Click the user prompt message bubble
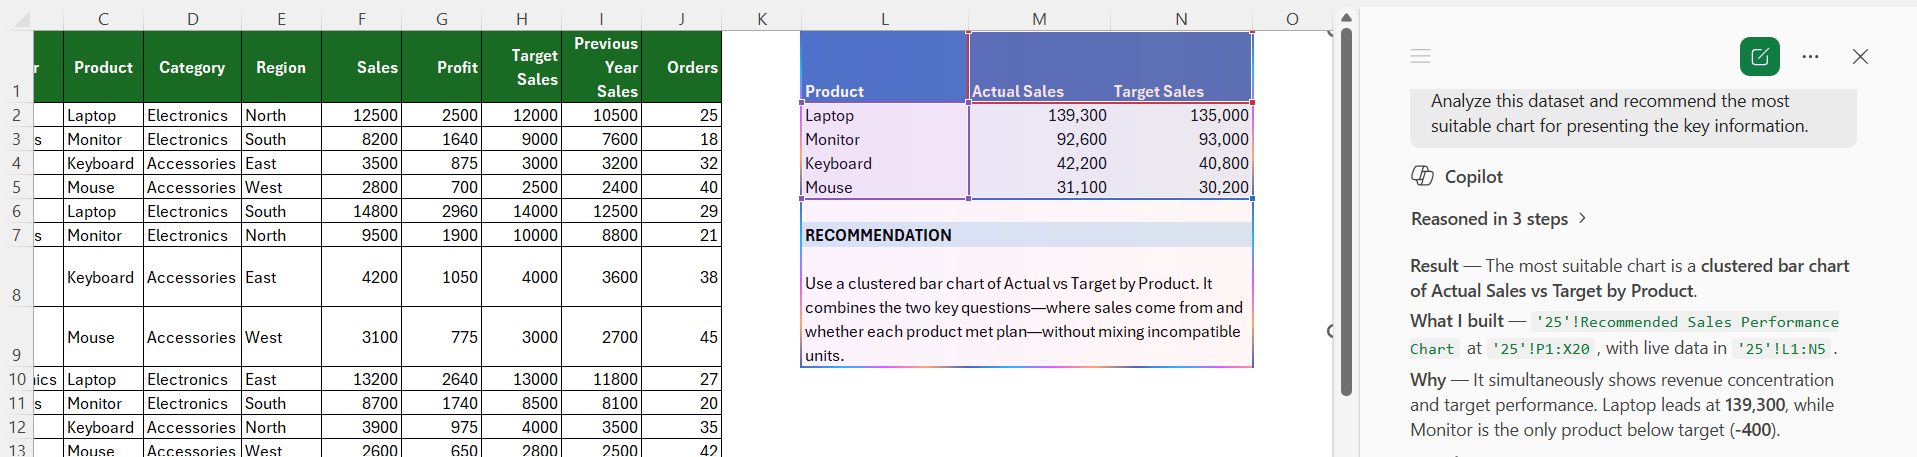Screen dimensions: 1917x457 [x=1633, y=114]
